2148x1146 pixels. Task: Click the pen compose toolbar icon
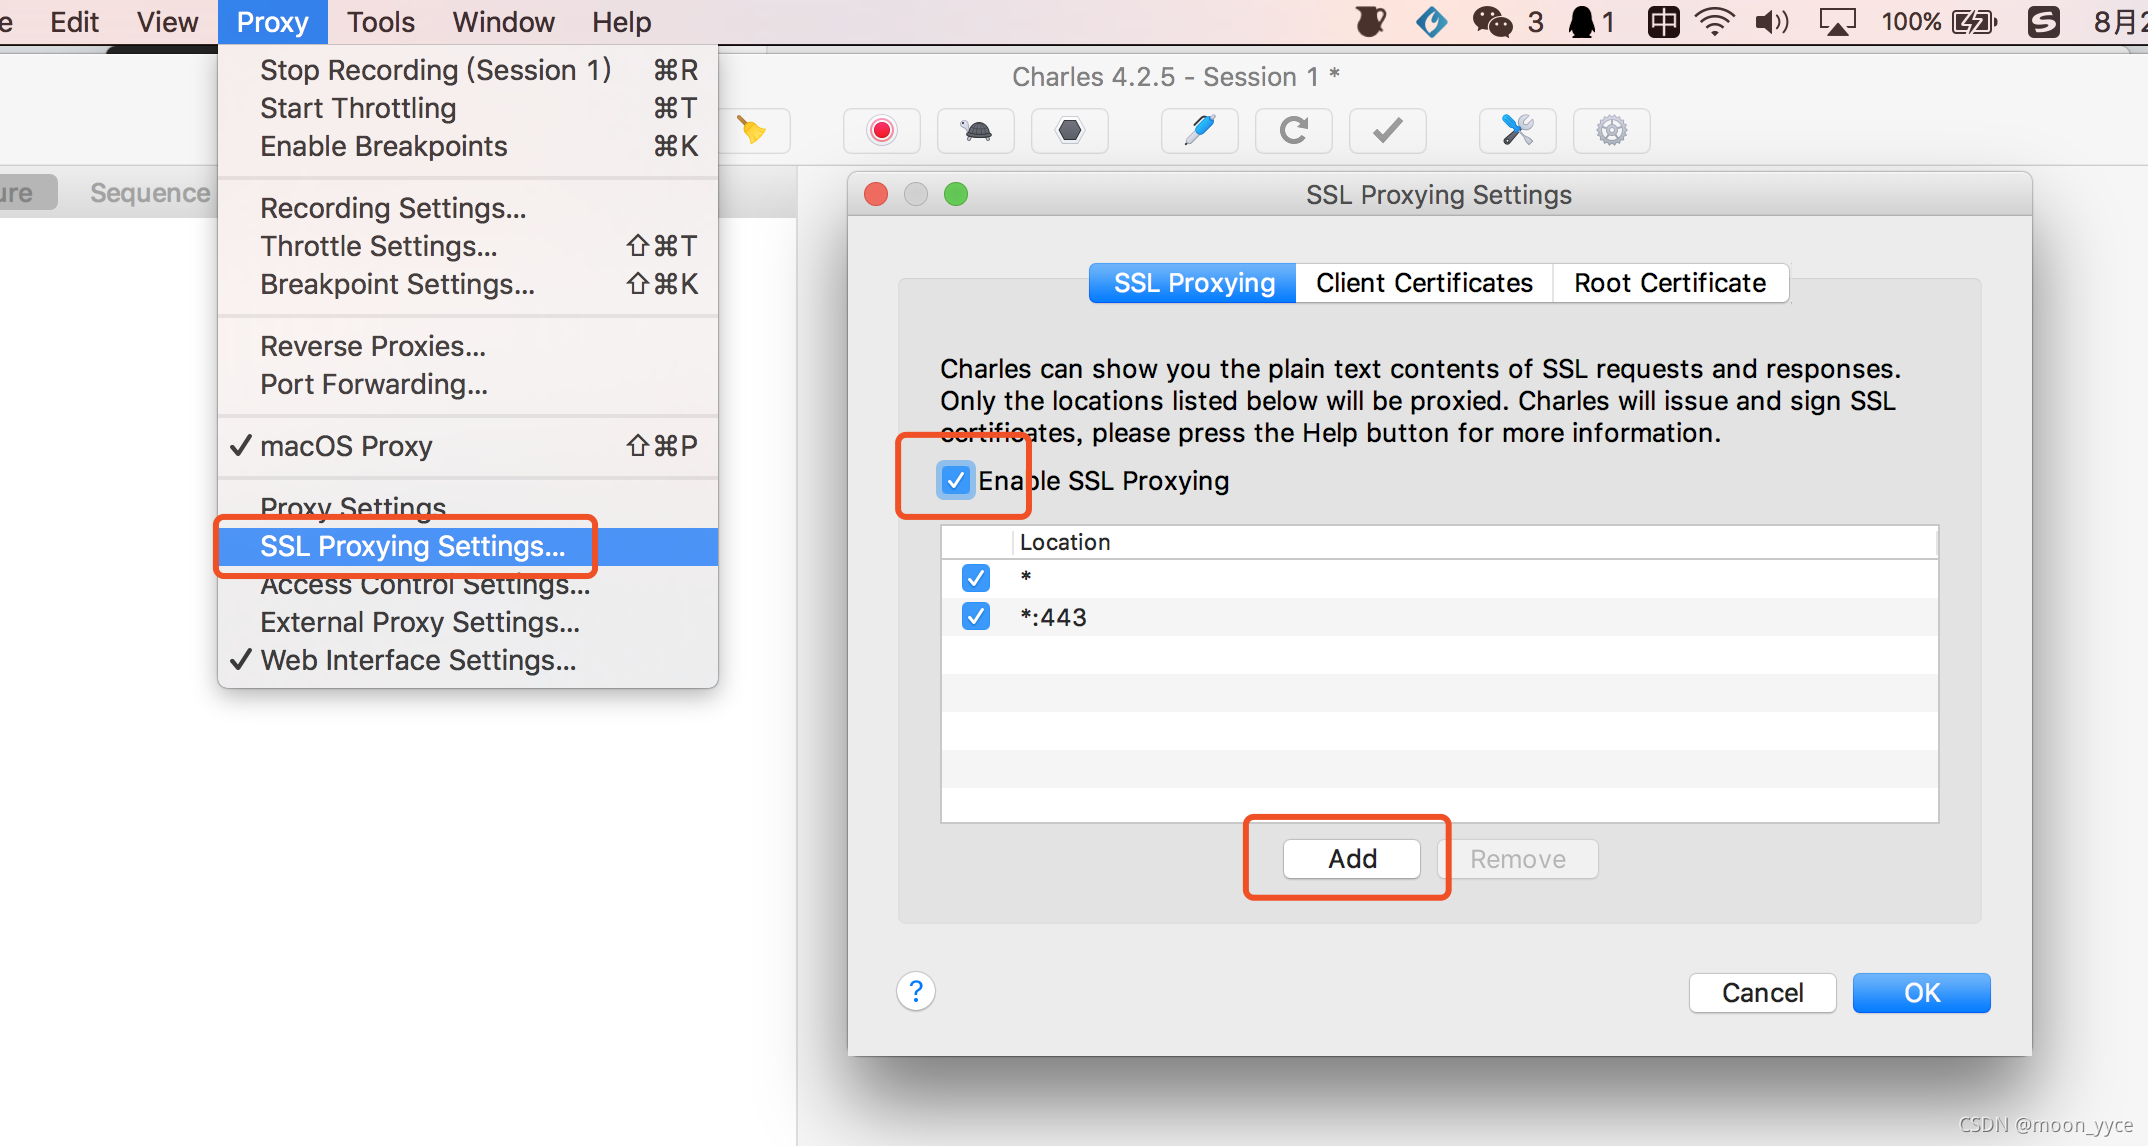[x=1199, y=130]
